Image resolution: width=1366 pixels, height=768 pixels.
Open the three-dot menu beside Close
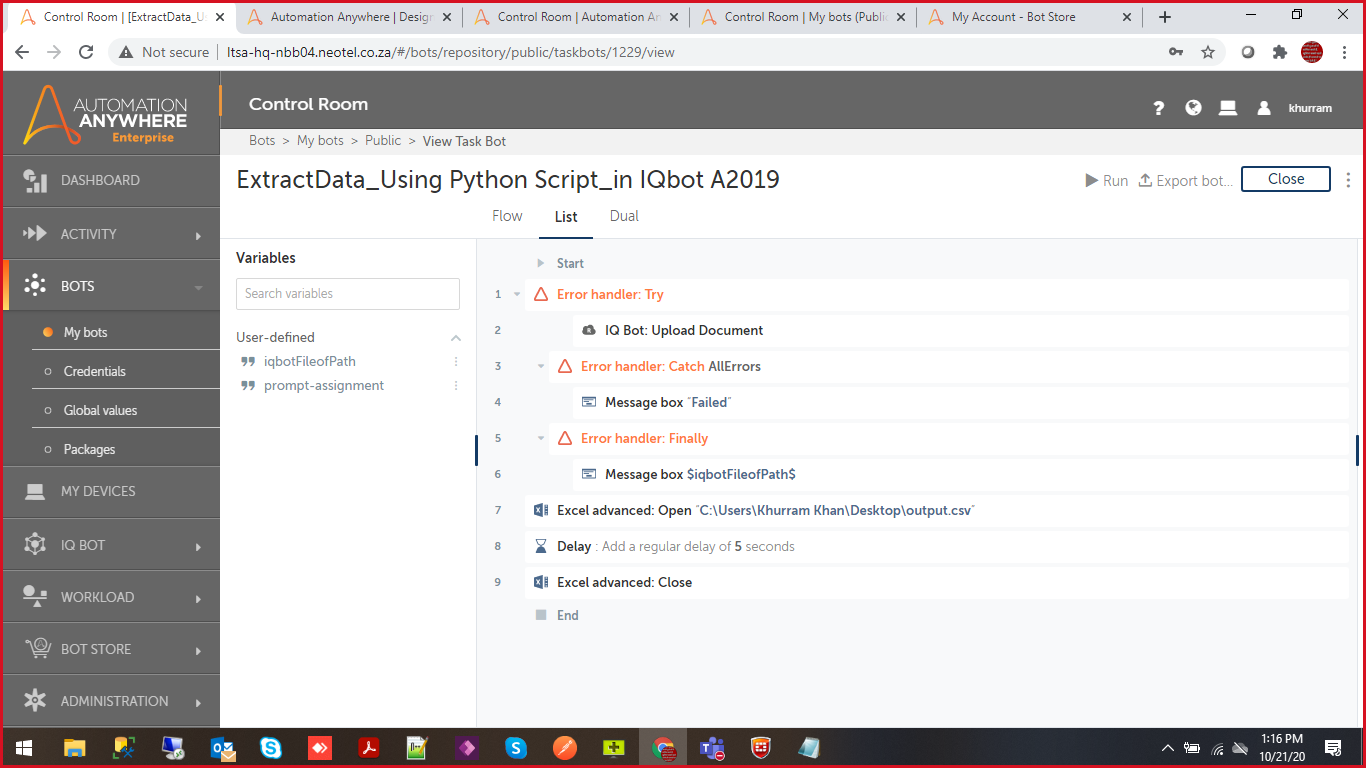point(1348,180)
